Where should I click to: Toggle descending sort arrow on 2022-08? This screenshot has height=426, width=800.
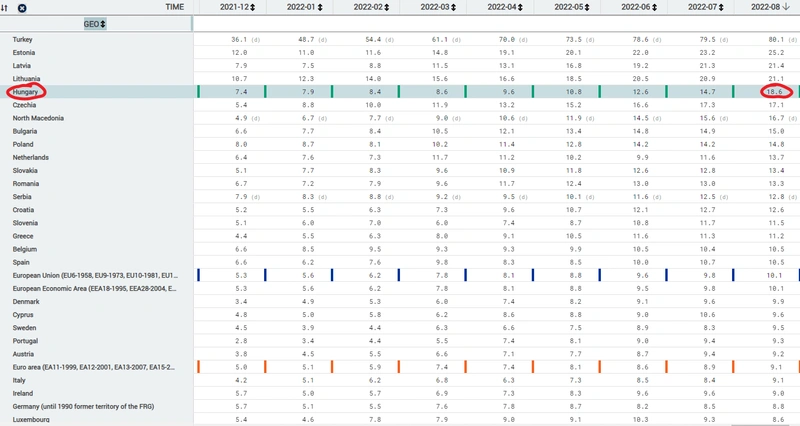786,7
